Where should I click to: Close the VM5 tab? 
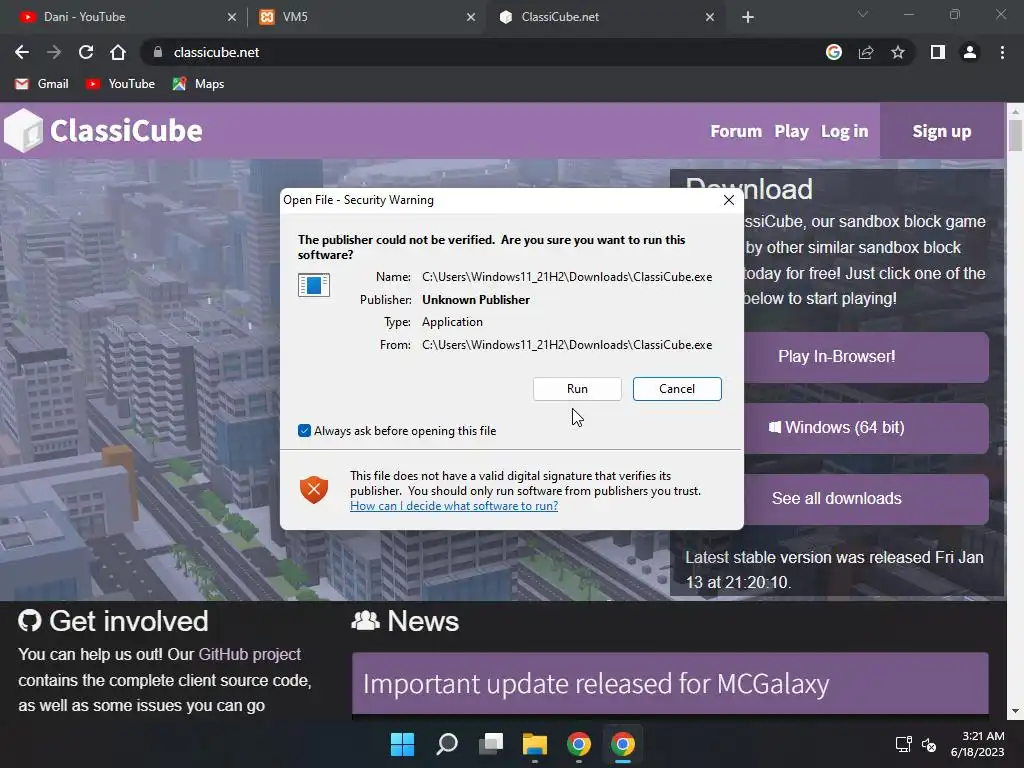pyautogui.click(x=471, y=17)
